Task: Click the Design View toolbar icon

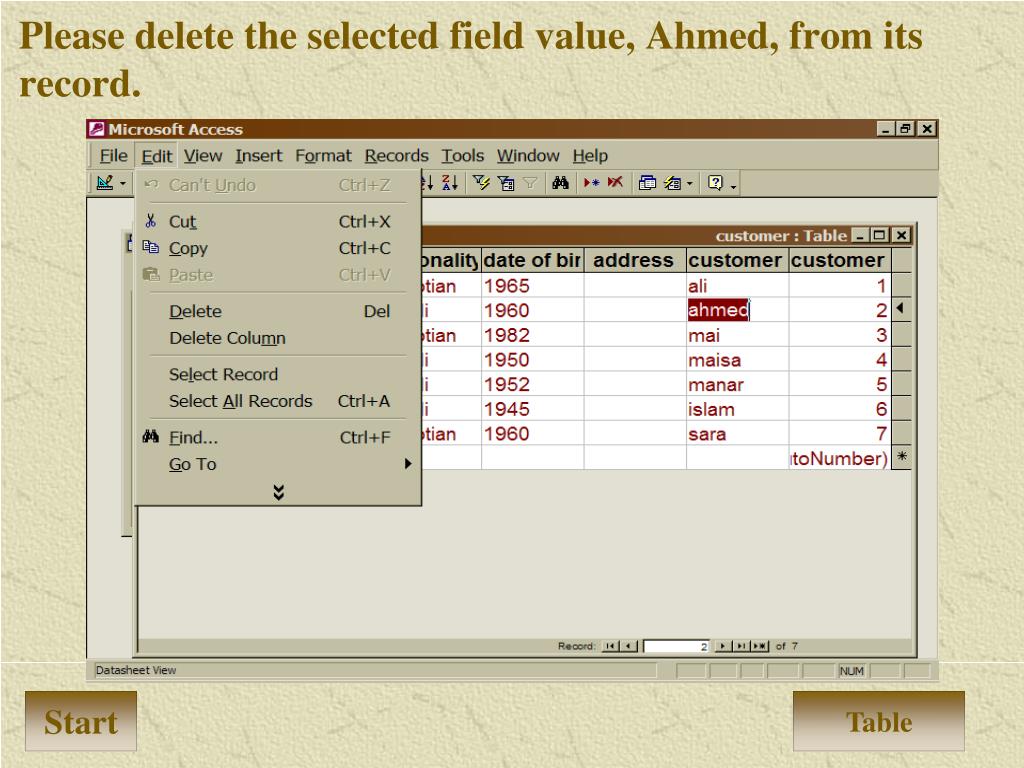Action: click(x=104, y=183)
